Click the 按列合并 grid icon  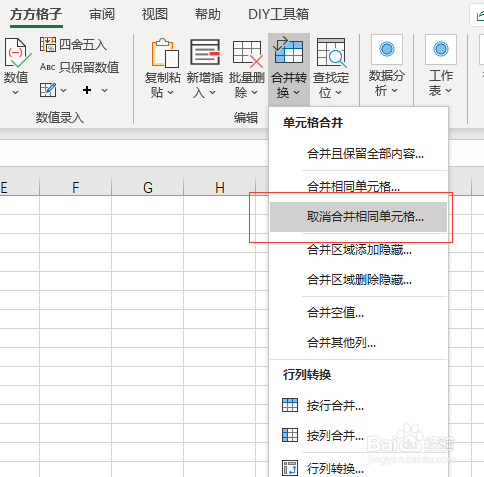click(290, 435)
